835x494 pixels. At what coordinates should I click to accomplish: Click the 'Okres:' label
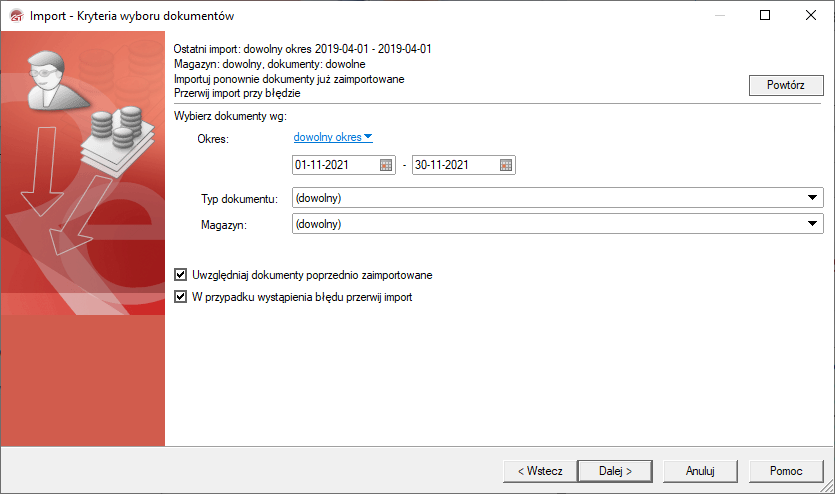click(213, 139)
